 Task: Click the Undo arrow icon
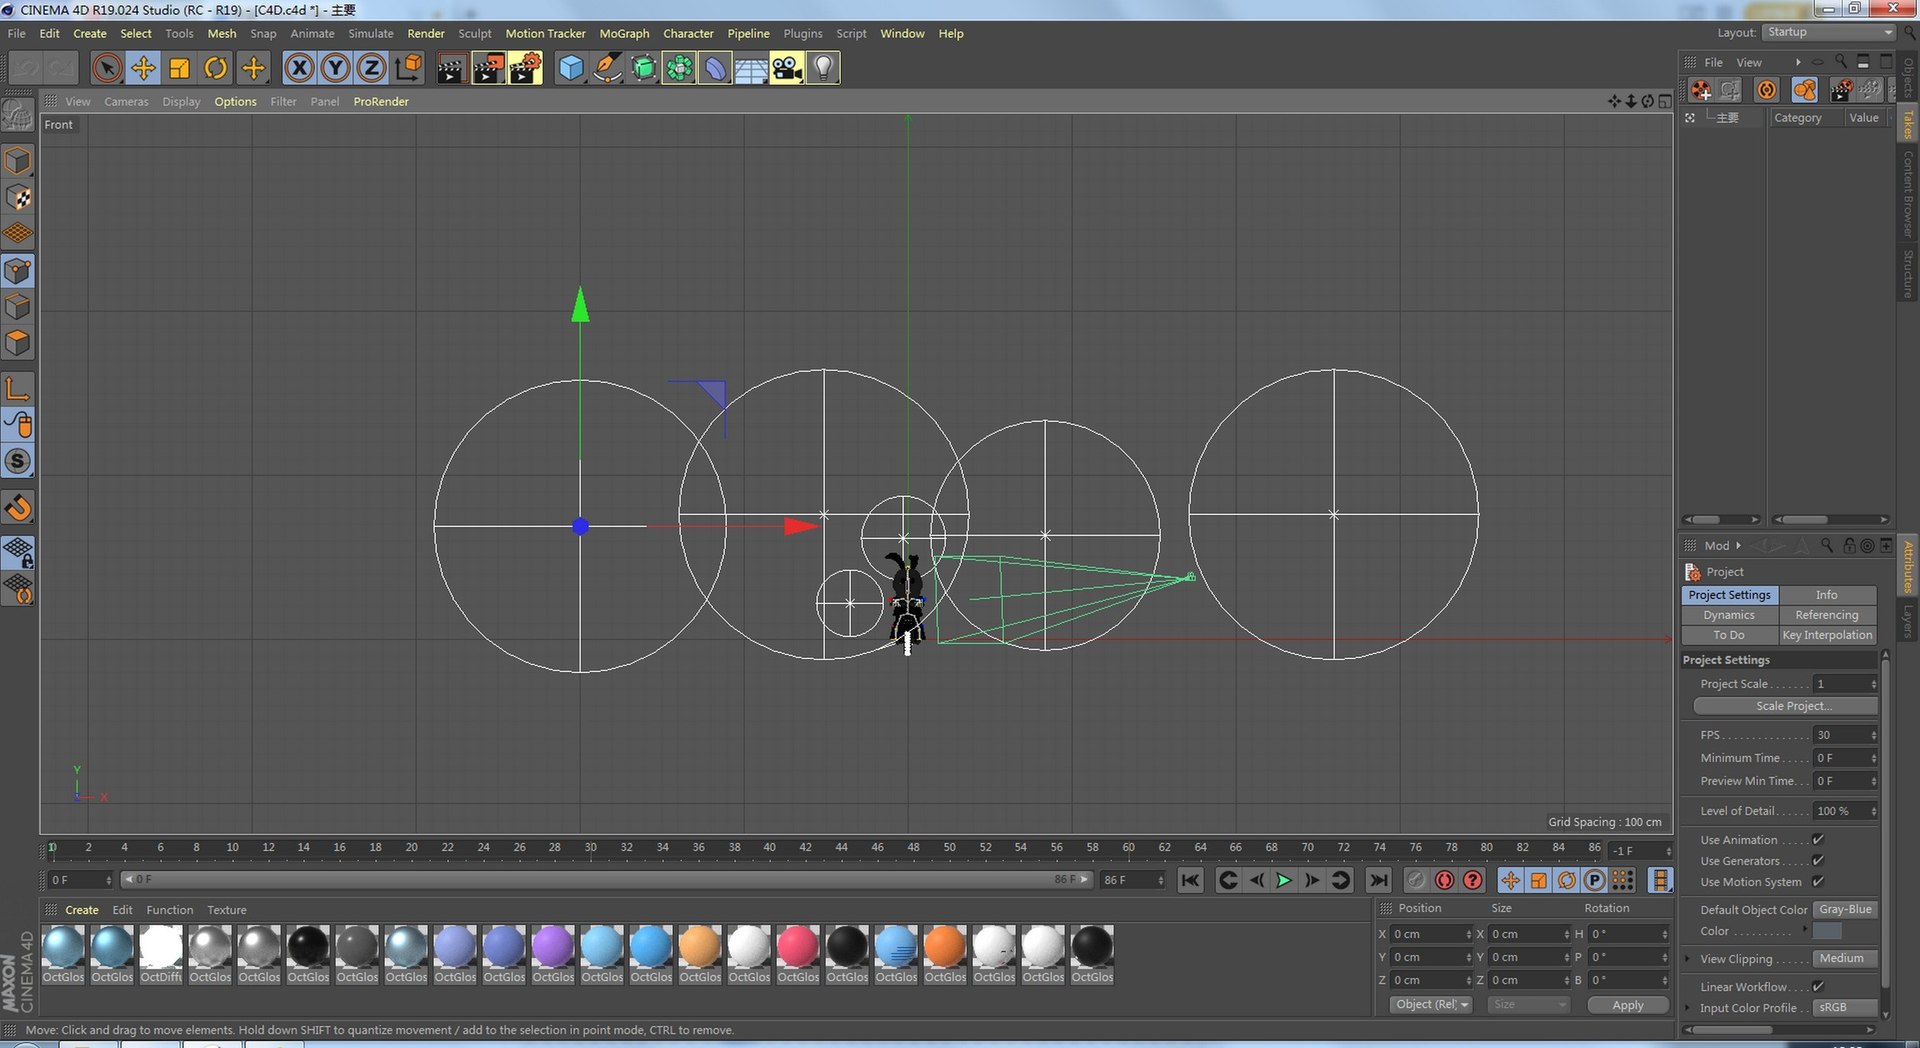click(x=26, y=68)
